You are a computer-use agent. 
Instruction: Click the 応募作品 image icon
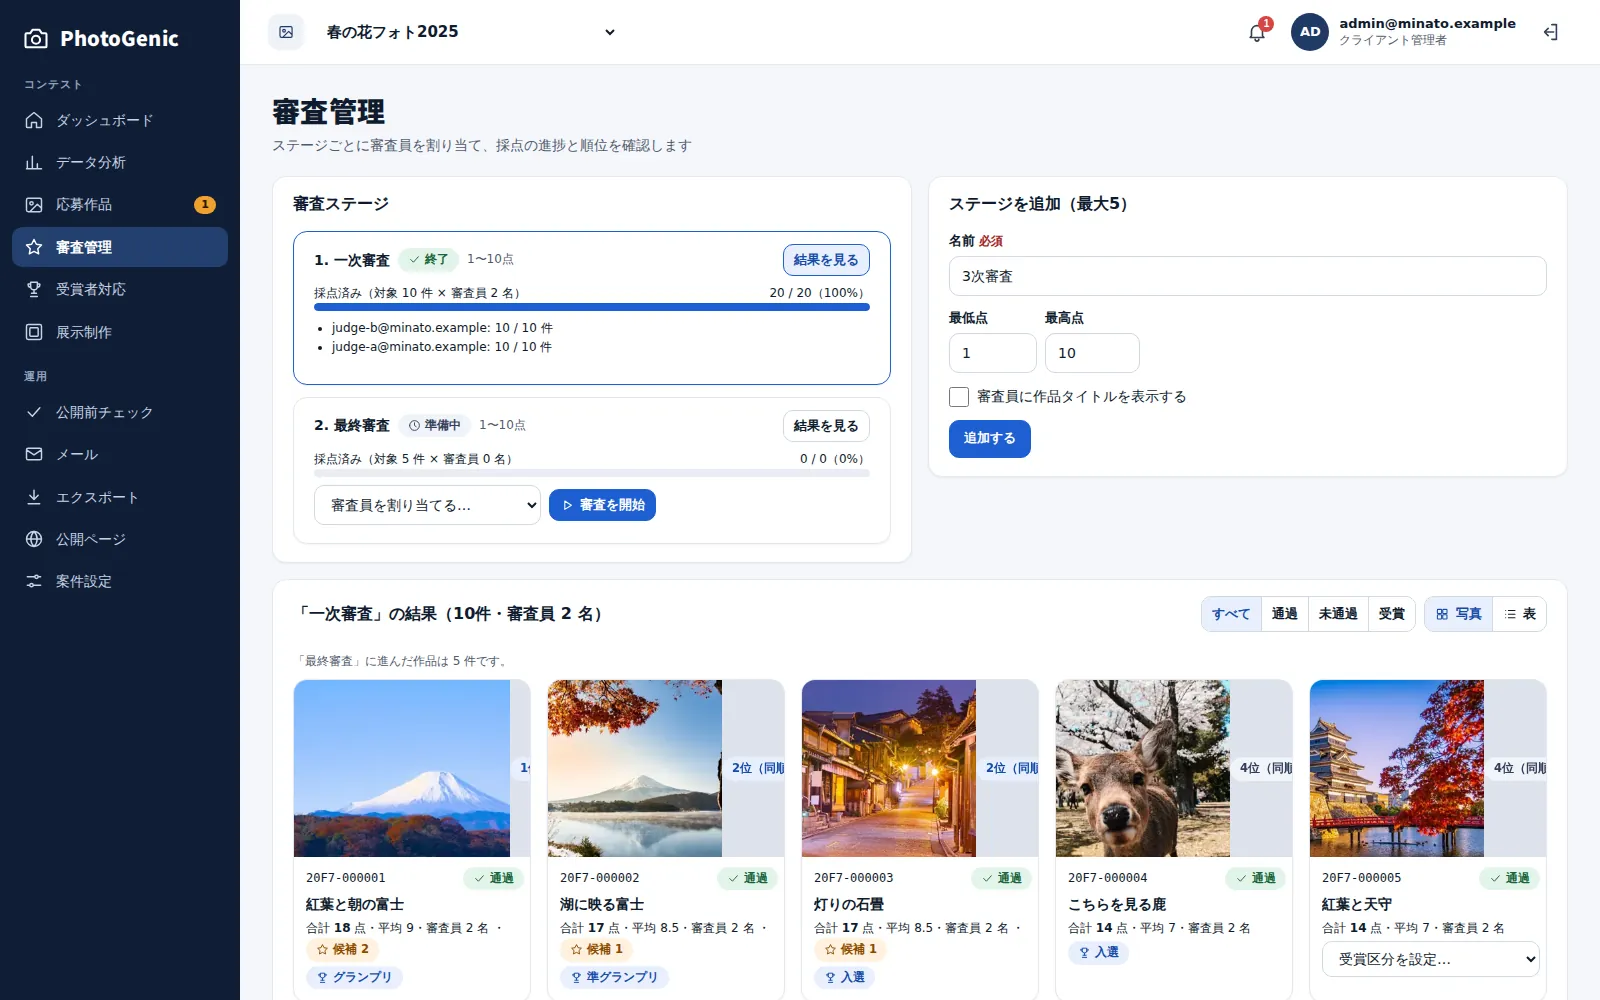point(34,205)
